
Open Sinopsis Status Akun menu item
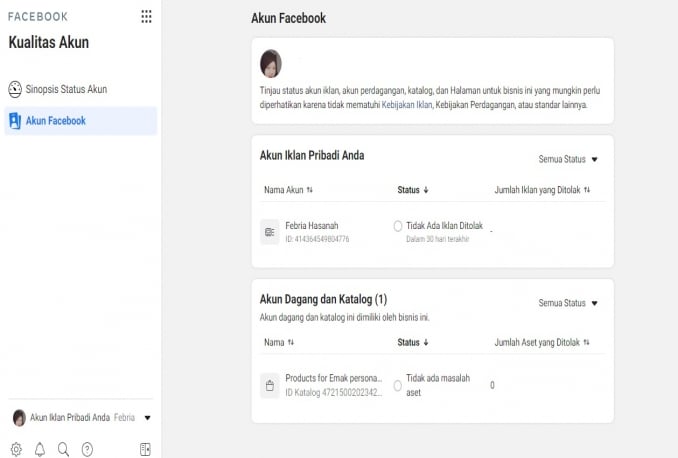pos(66,90)
